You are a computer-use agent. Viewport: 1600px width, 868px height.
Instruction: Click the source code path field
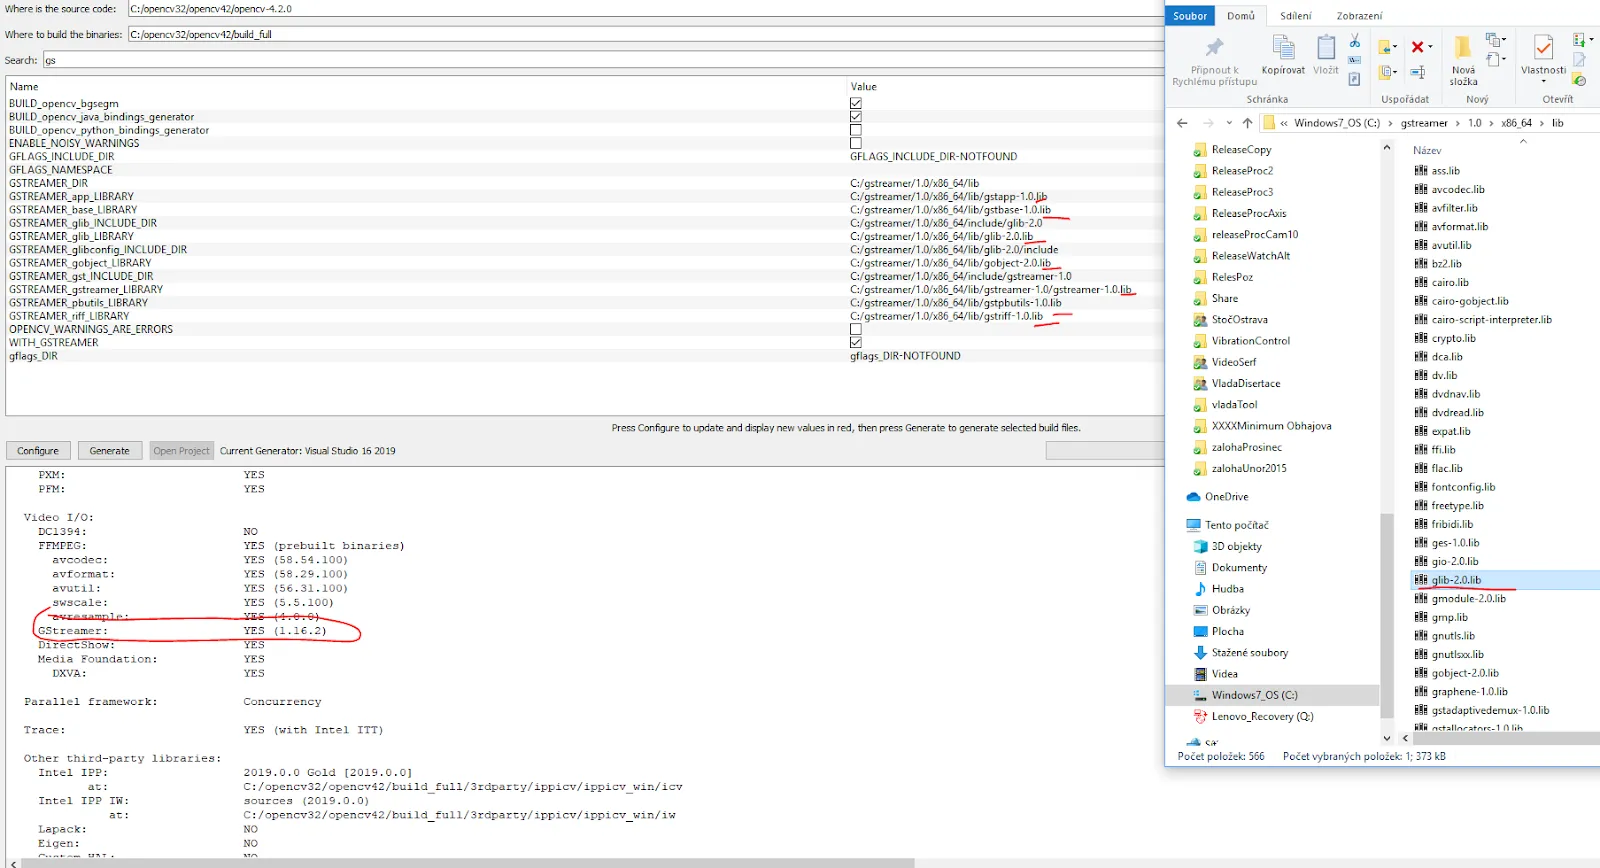coord(645,9)
